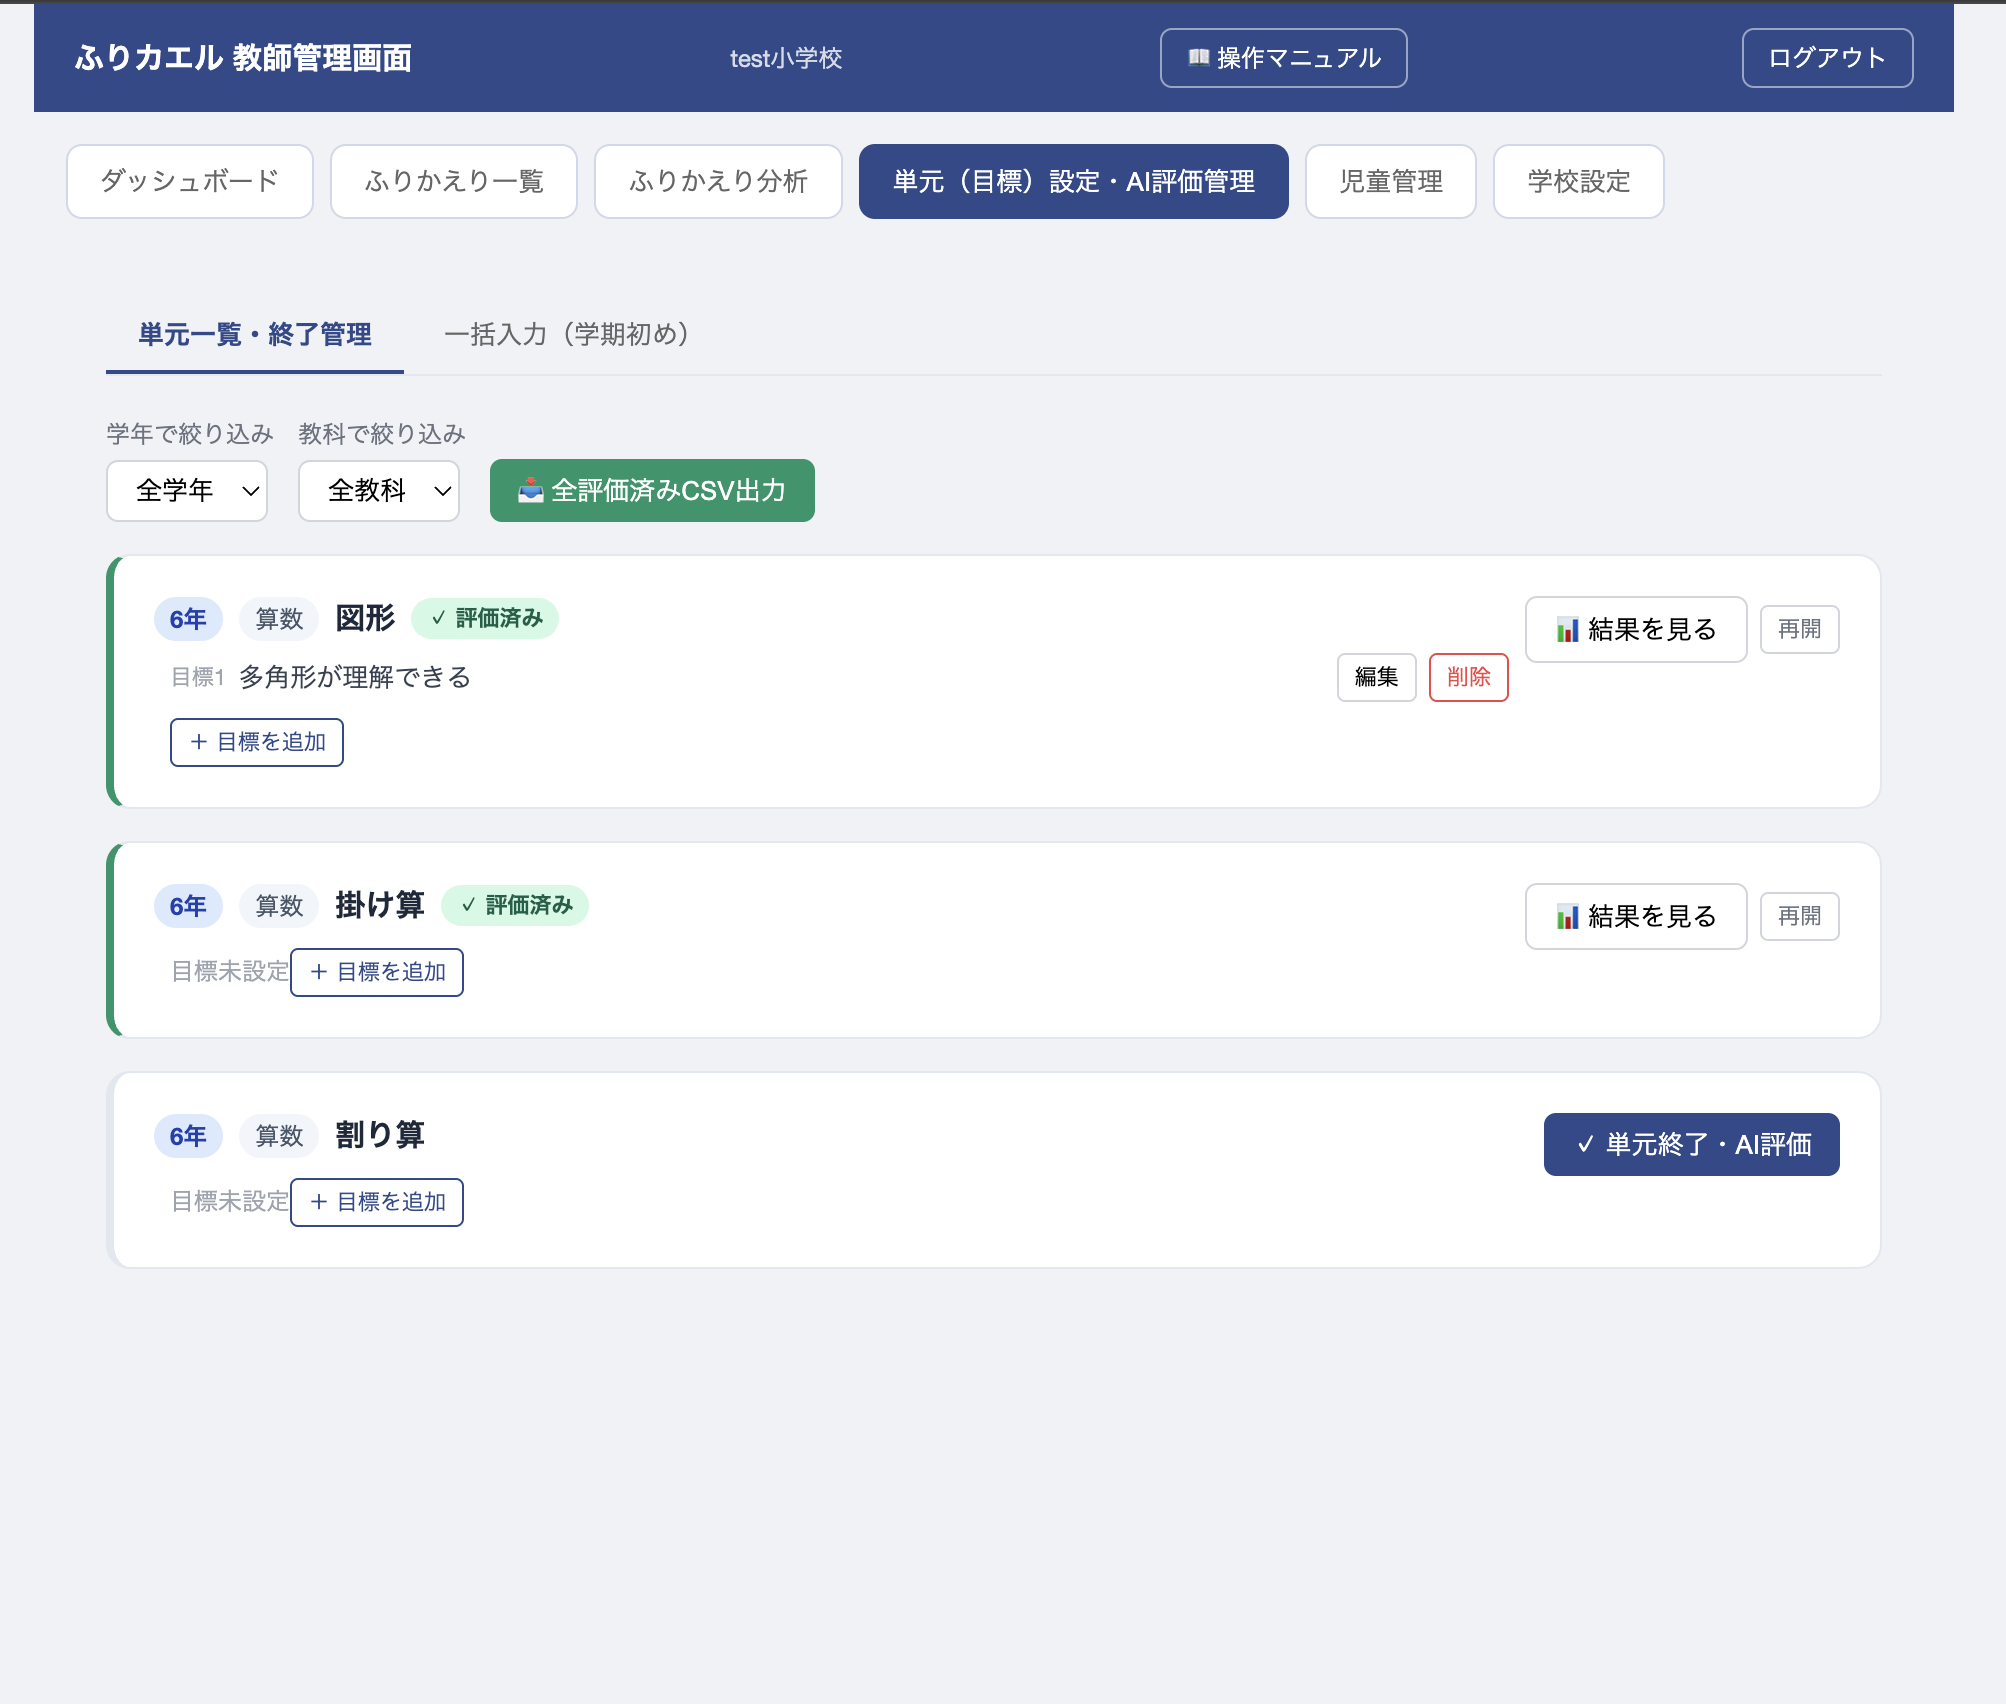Image resolution: width=2006 pixels, height=1704 pixels.
Task: Click 編集 button for 多角形 goal
Action: coord(1376,677)
